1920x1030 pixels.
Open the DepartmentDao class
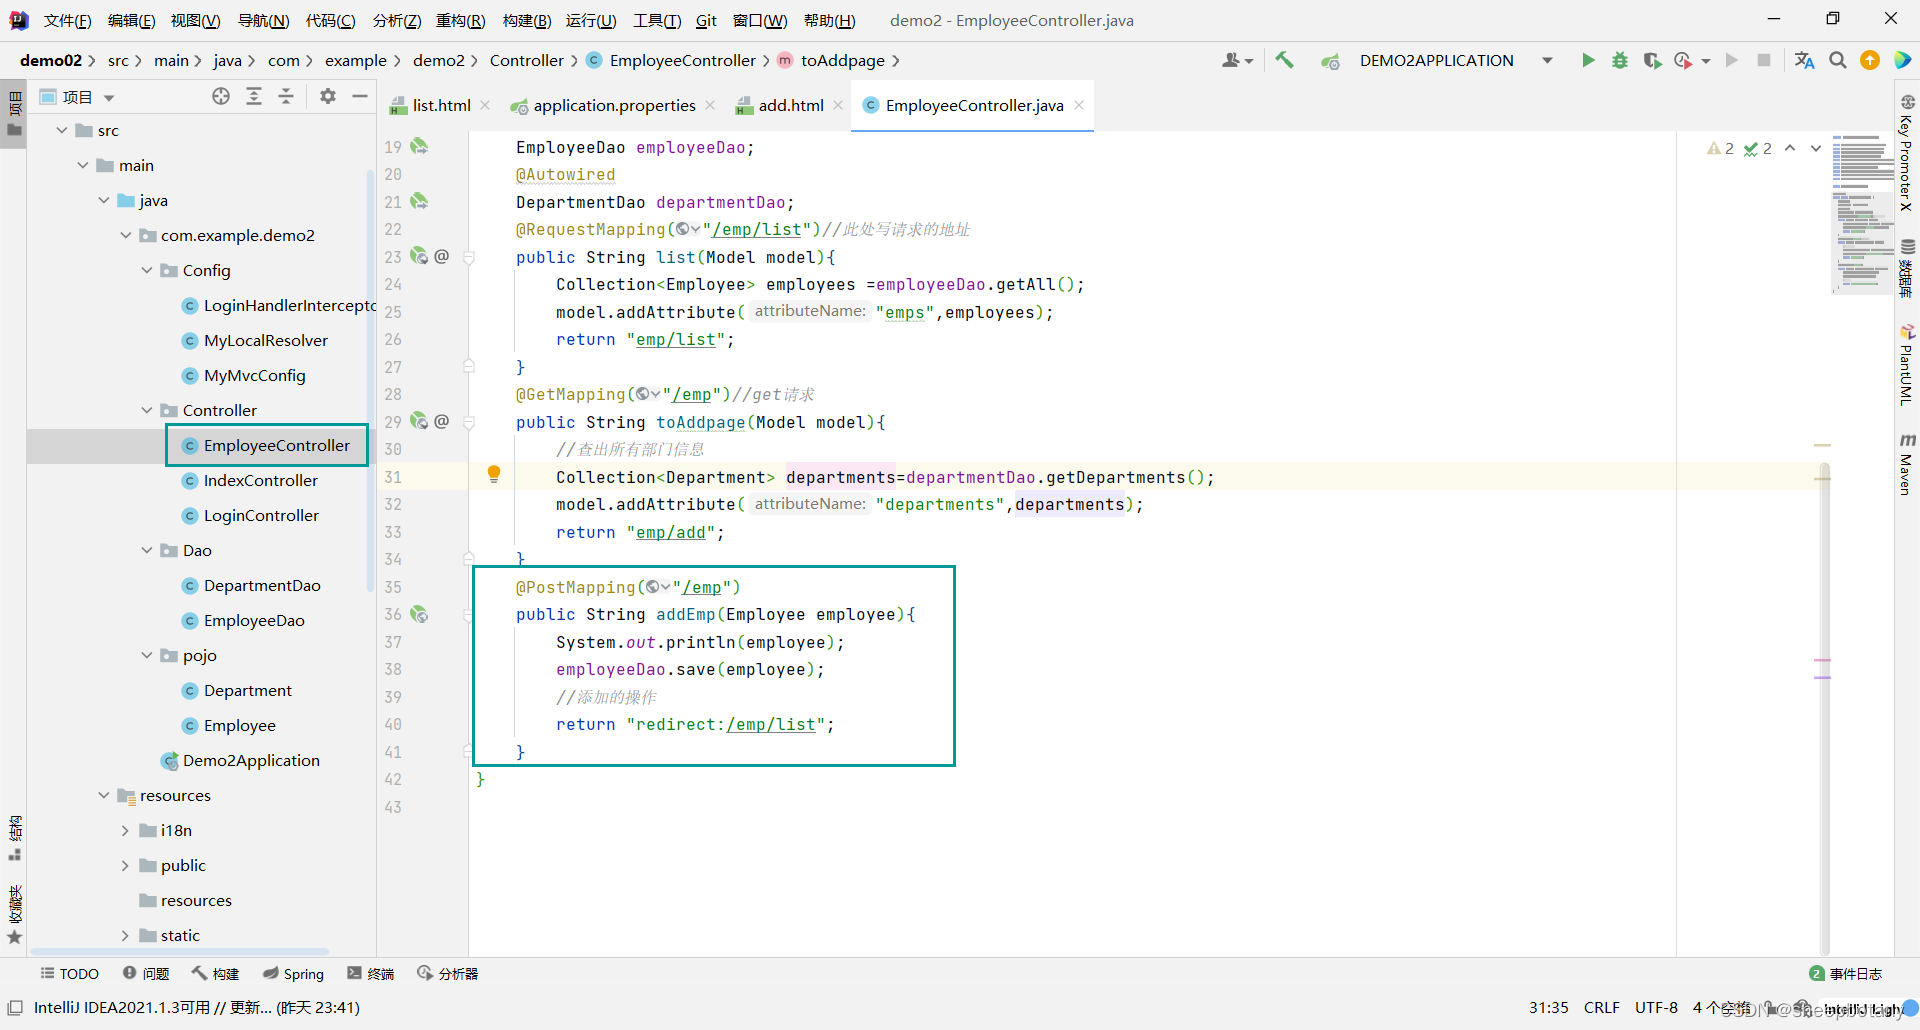tap(262, 585)
